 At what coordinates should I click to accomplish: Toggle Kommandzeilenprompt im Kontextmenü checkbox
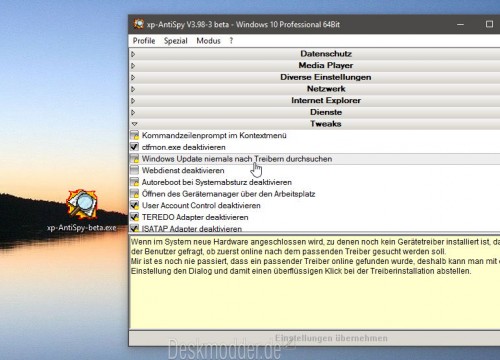coord(134,135)
